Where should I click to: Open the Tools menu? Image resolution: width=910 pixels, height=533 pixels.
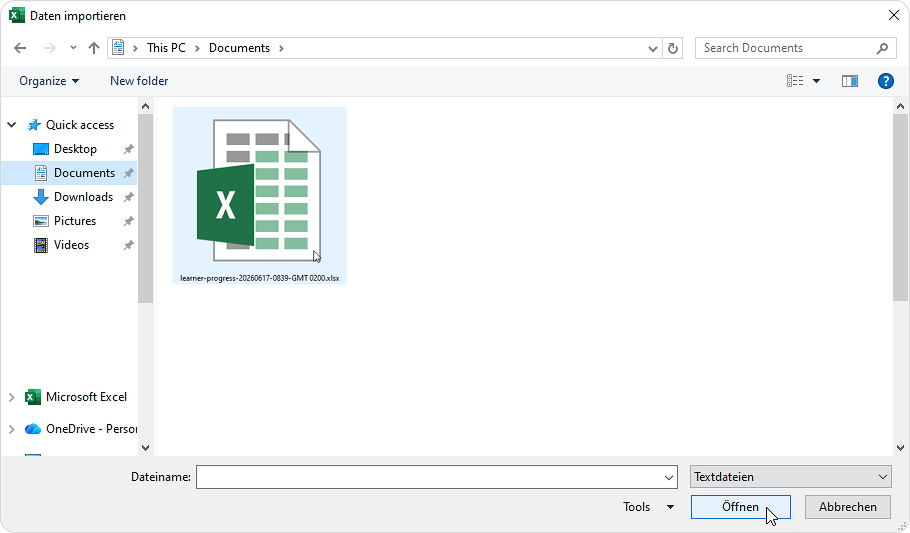[648, 507]
